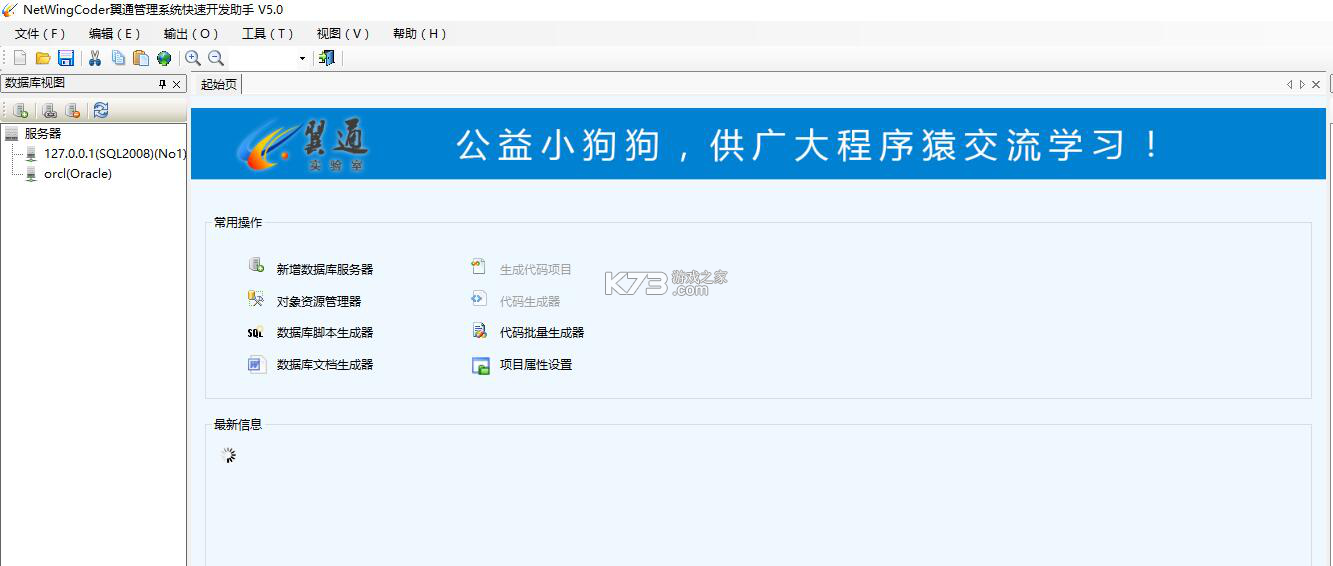This screenshot has width=1333, height=566.
Task: Click the 生成代码项目 link
Action: pyautogui.click(x=536, y=270)
